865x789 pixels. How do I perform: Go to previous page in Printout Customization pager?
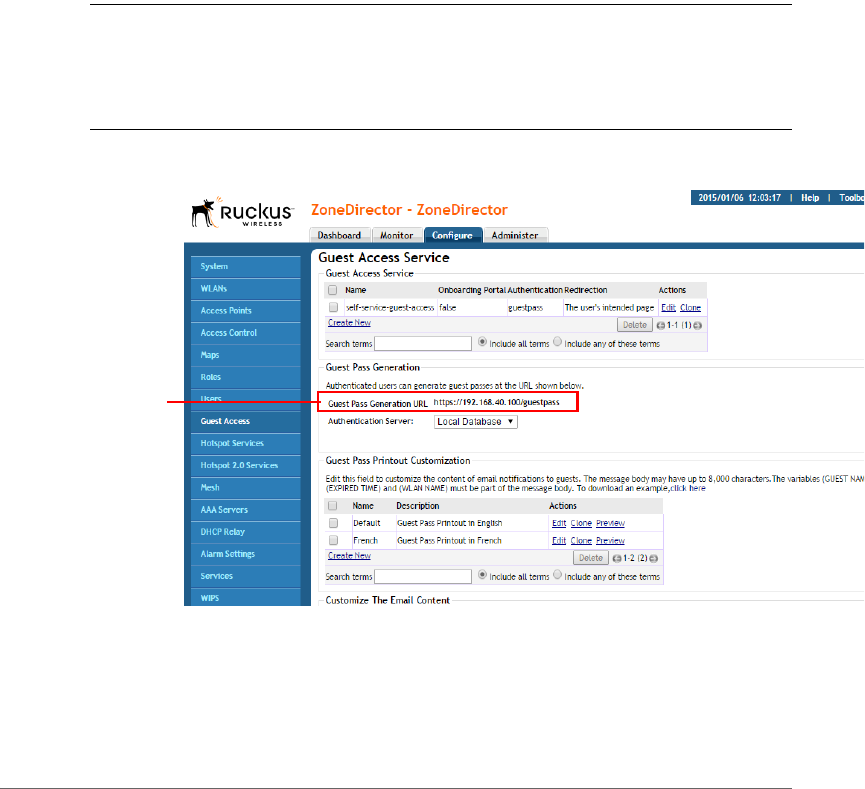pos(617,558)
